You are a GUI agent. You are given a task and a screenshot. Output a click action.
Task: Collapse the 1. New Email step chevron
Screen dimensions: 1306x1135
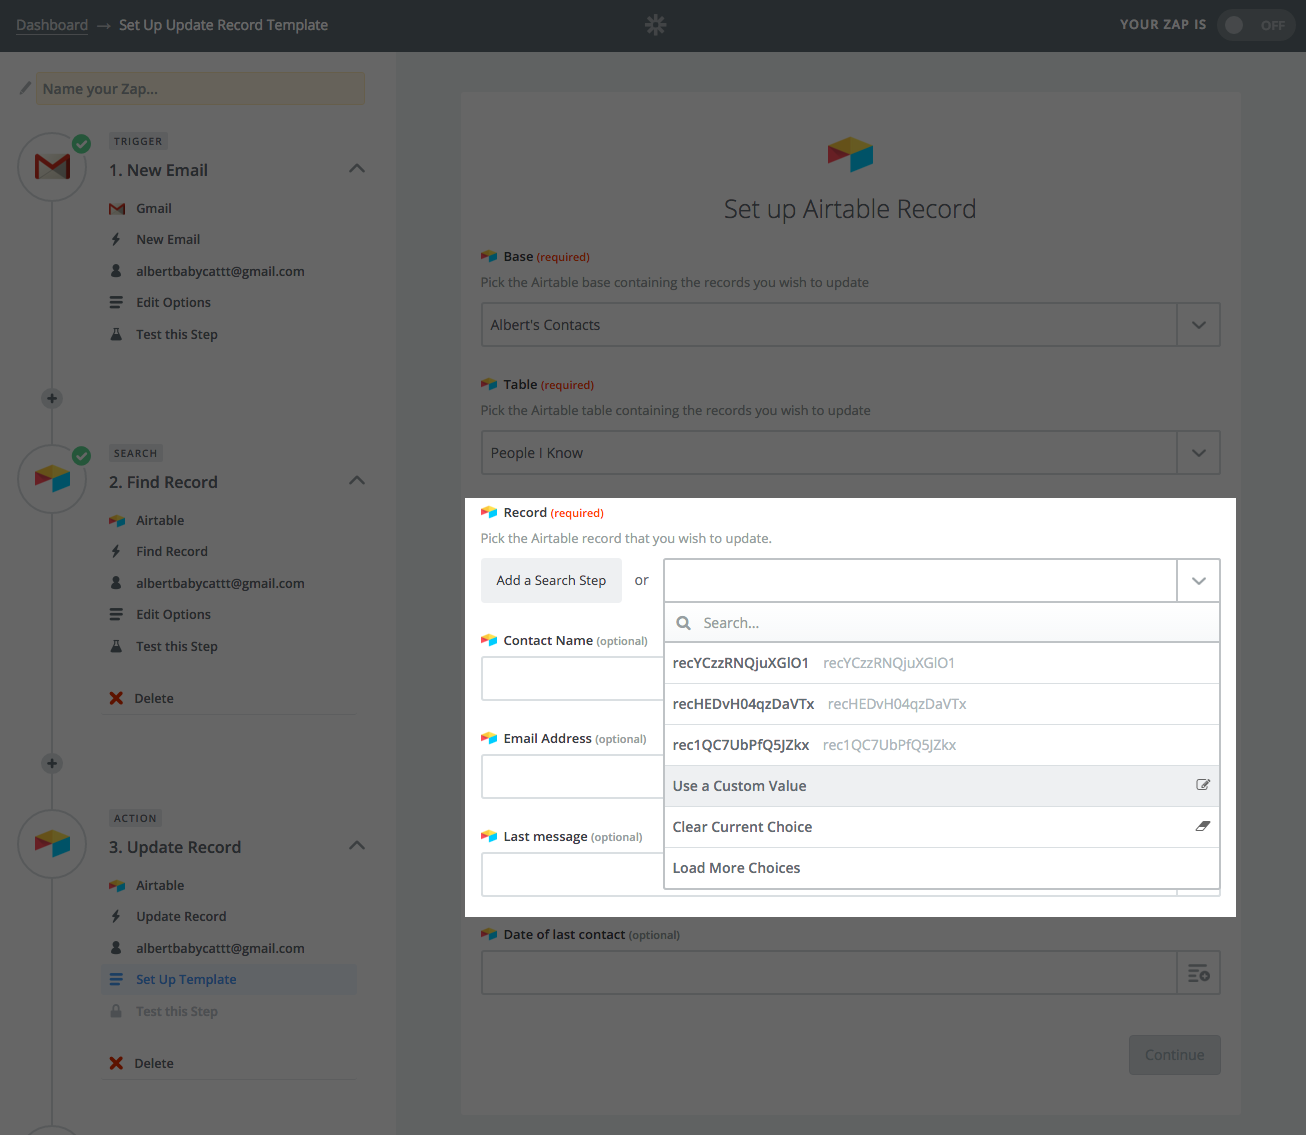357,169
